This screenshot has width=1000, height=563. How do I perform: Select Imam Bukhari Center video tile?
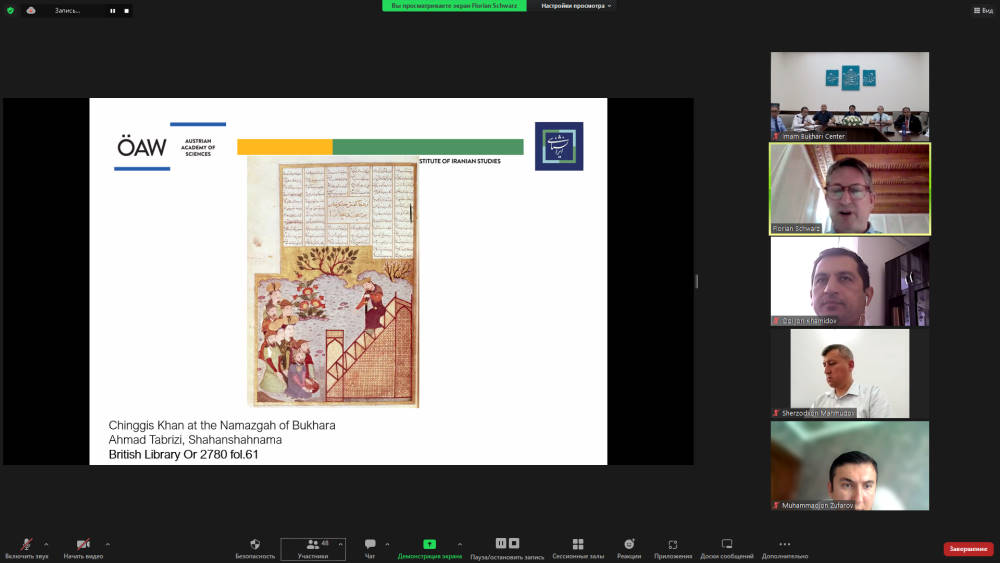[849, 96]
